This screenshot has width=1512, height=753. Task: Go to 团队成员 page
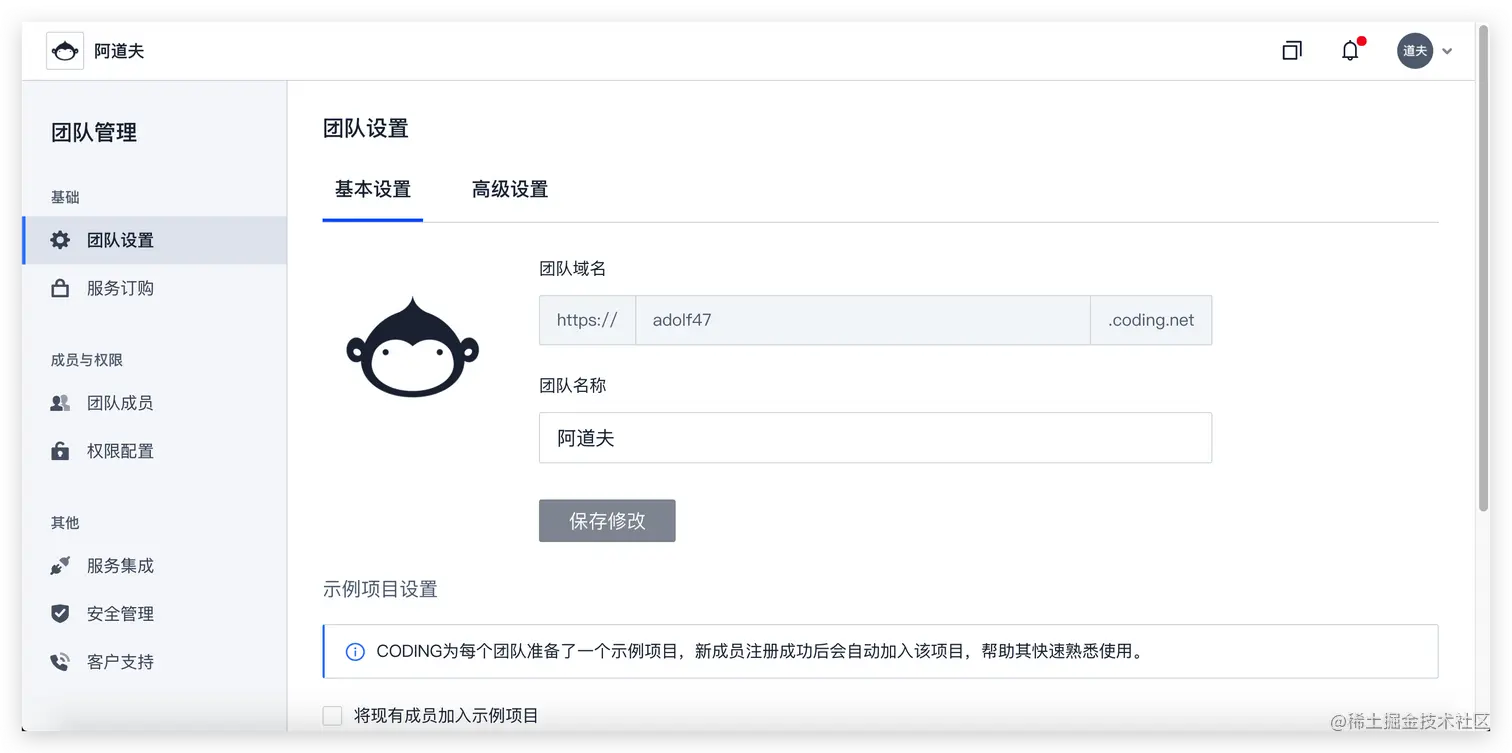click(x=154, y=403)
